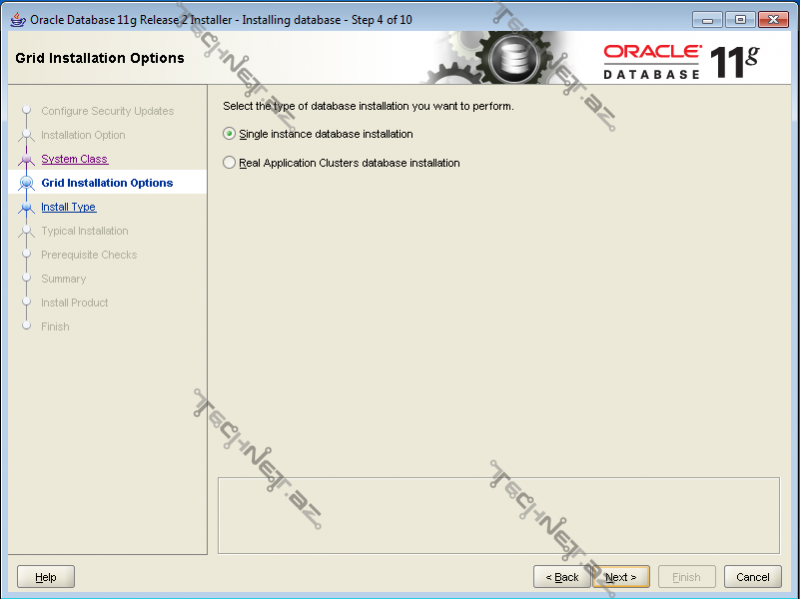The width and height of the screenshot is (800, 599).
Task: Open the System Class step link
Action: coord(74,159)
